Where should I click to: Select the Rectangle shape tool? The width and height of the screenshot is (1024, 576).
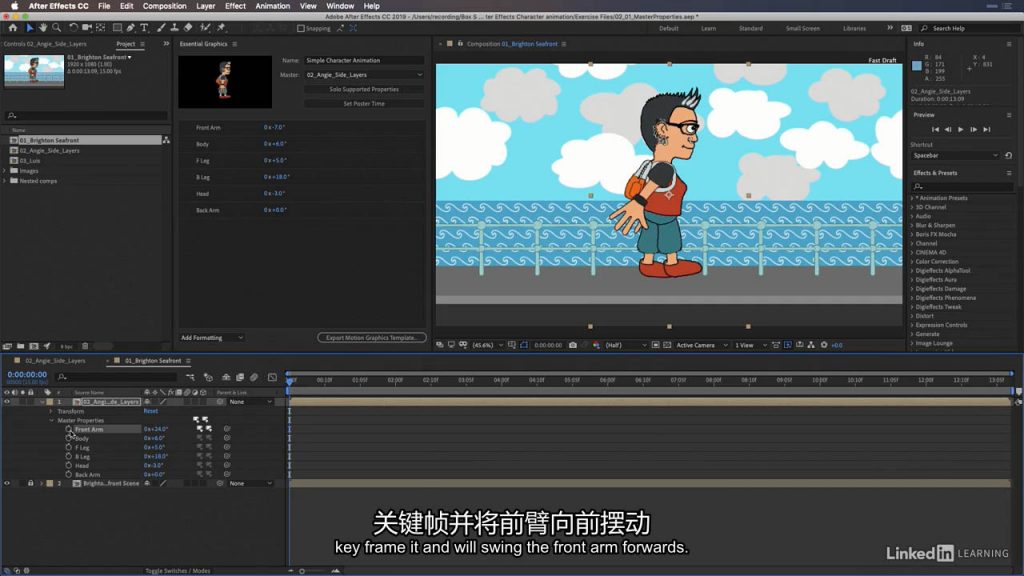point(118,28)
